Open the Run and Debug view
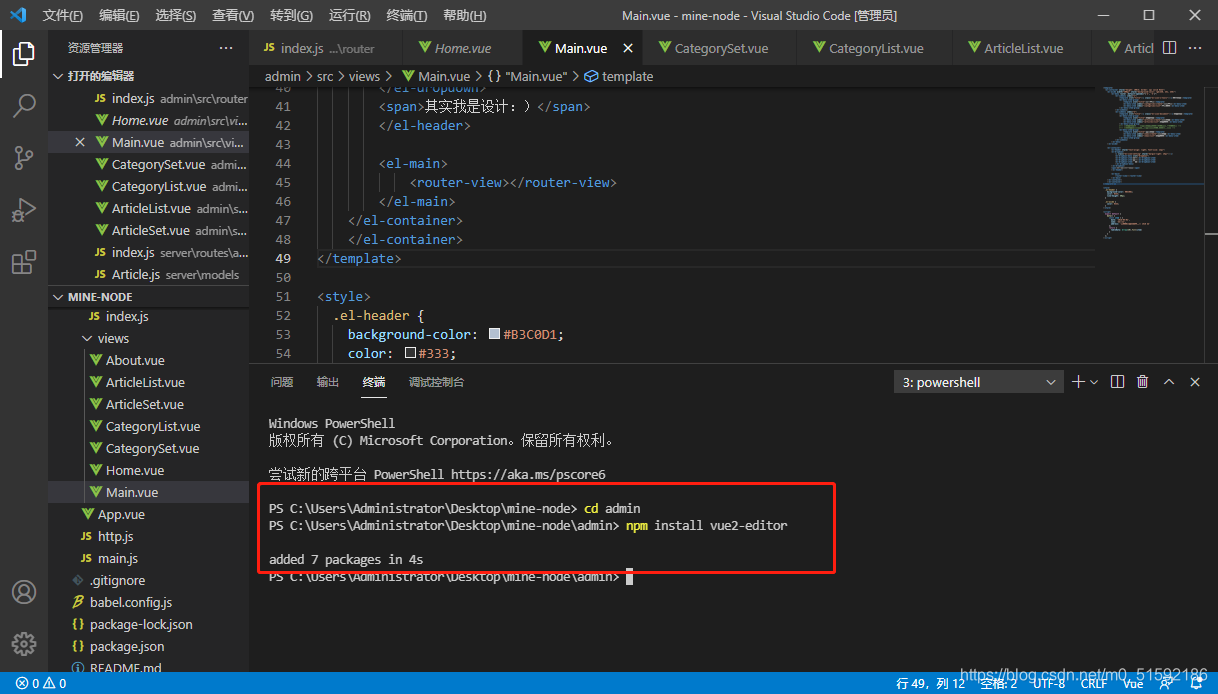The height and width of the screenshot is (694, 1218). tap(24, 210)
